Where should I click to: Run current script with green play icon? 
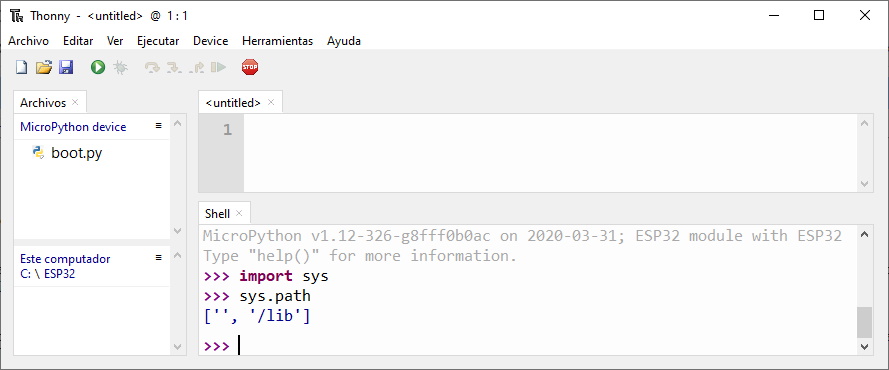tap(98, 67)
